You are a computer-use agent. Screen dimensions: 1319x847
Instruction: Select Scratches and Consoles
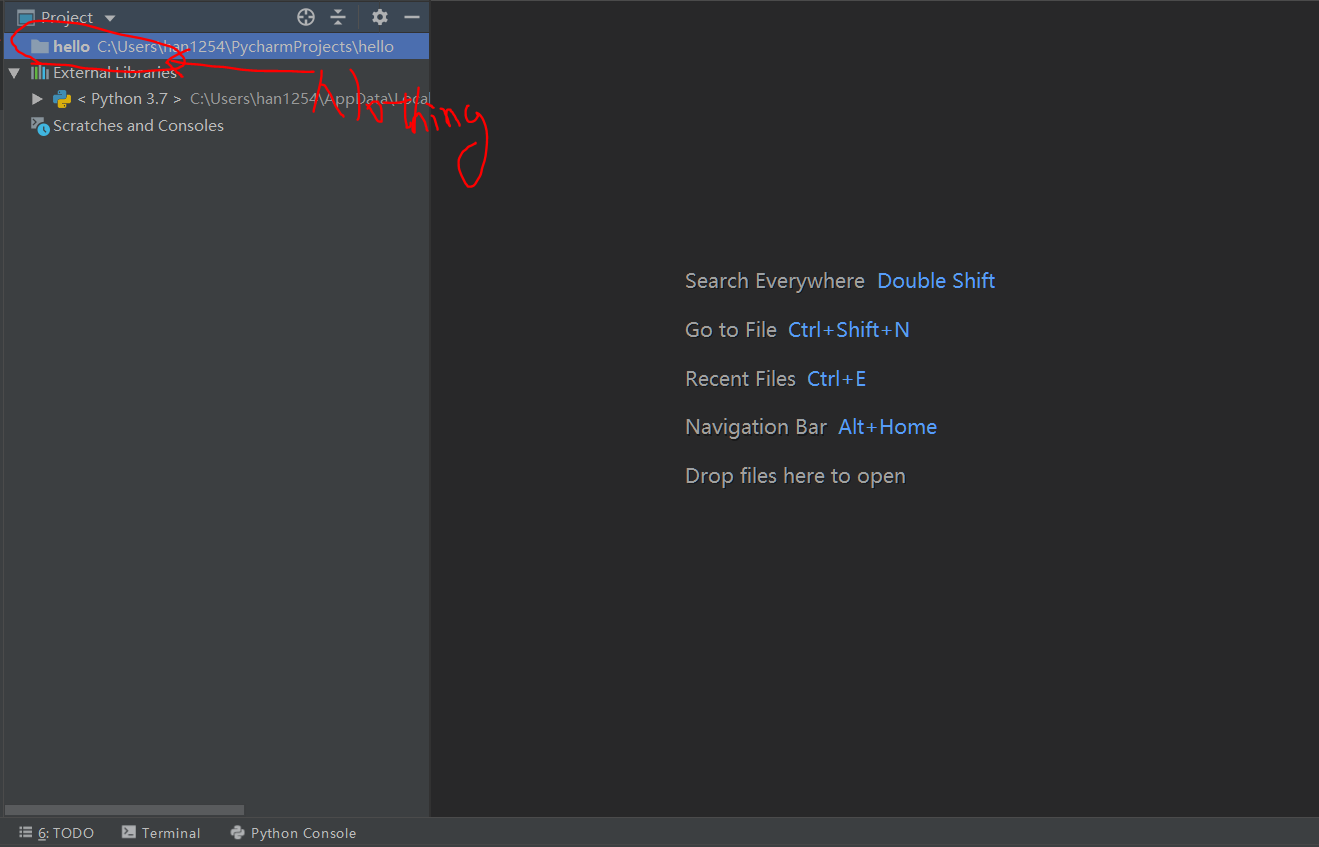point(138,126)
